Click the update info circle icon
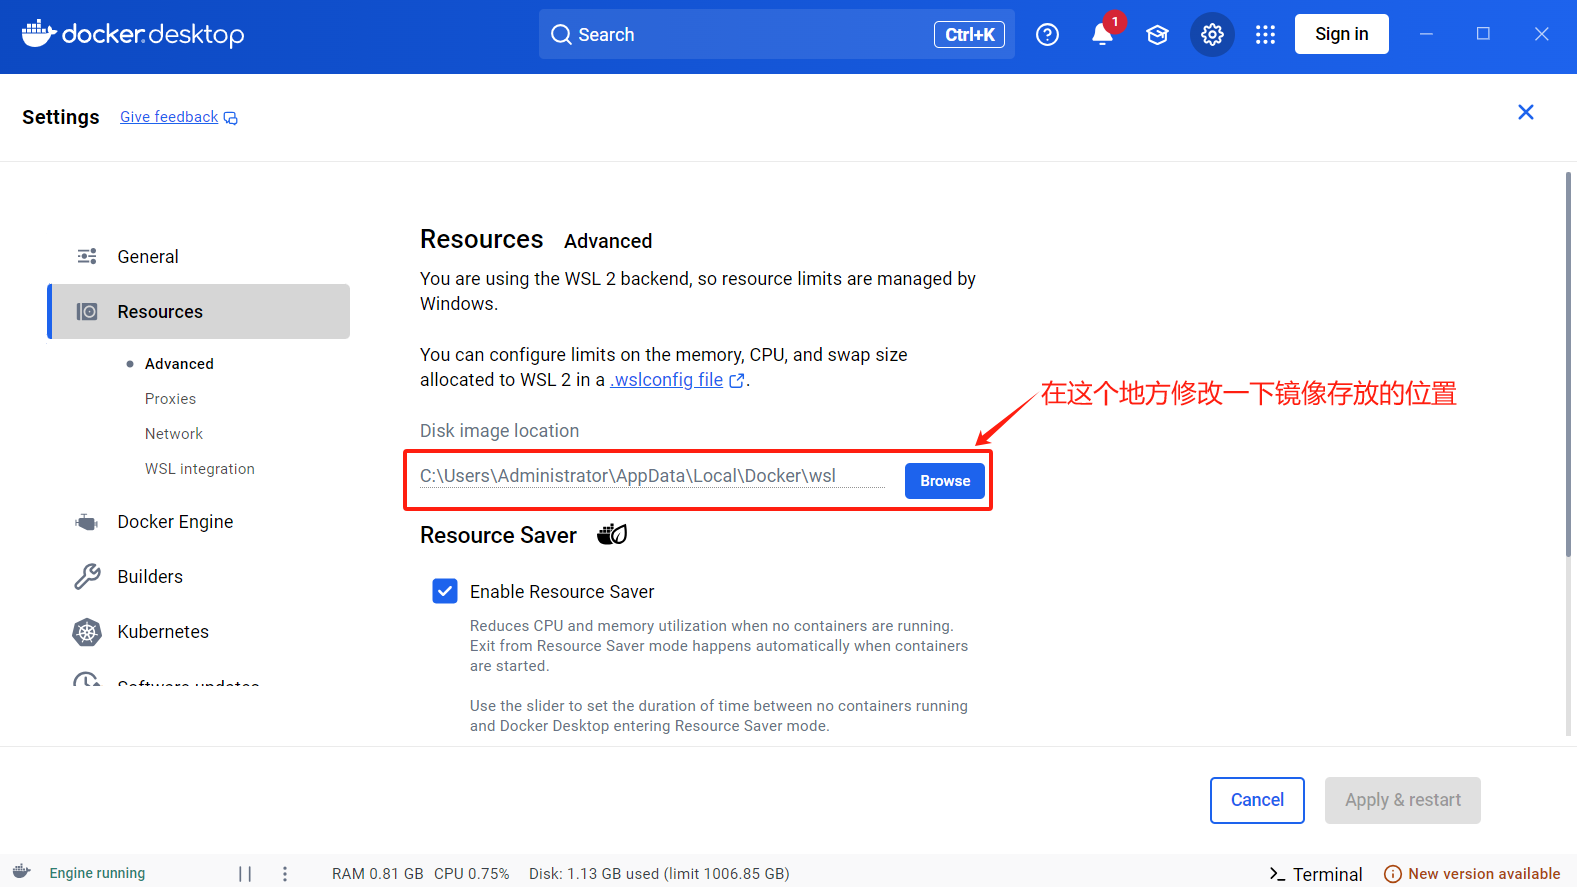Screen dimensions: 1577x887 1392,874
